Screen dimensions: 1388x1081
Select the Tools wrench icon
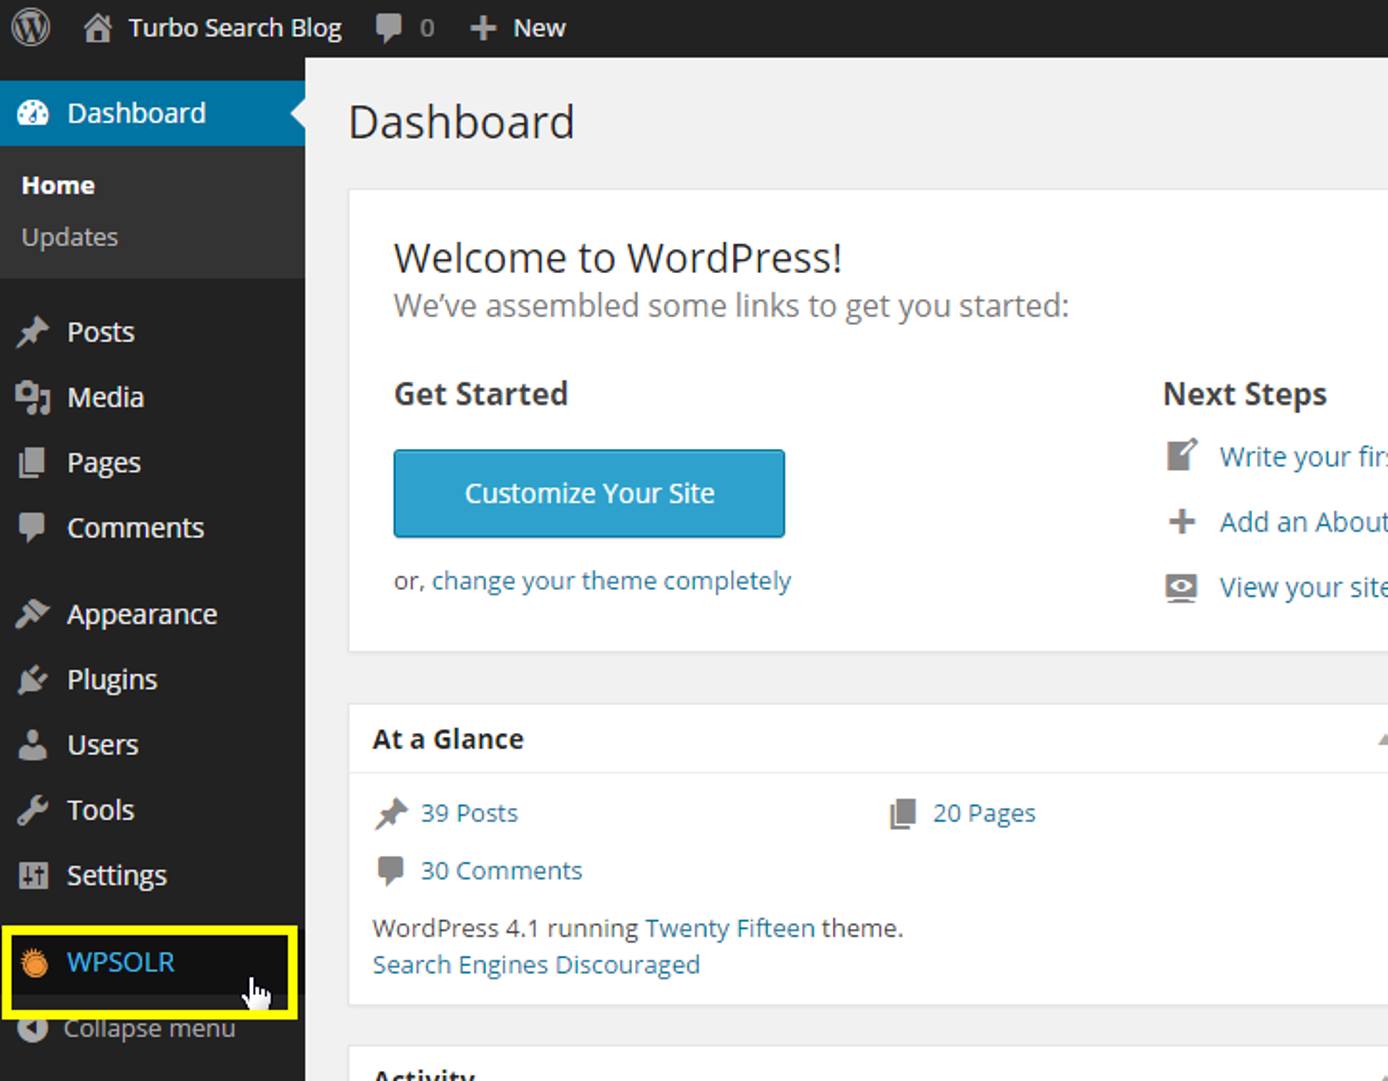coord(33,809)
